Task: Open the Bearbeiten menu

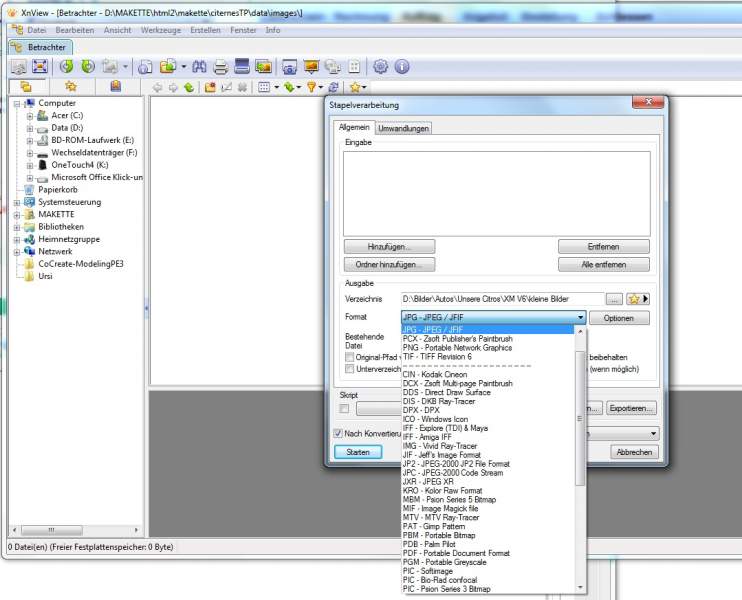Action: coord(75,30)
